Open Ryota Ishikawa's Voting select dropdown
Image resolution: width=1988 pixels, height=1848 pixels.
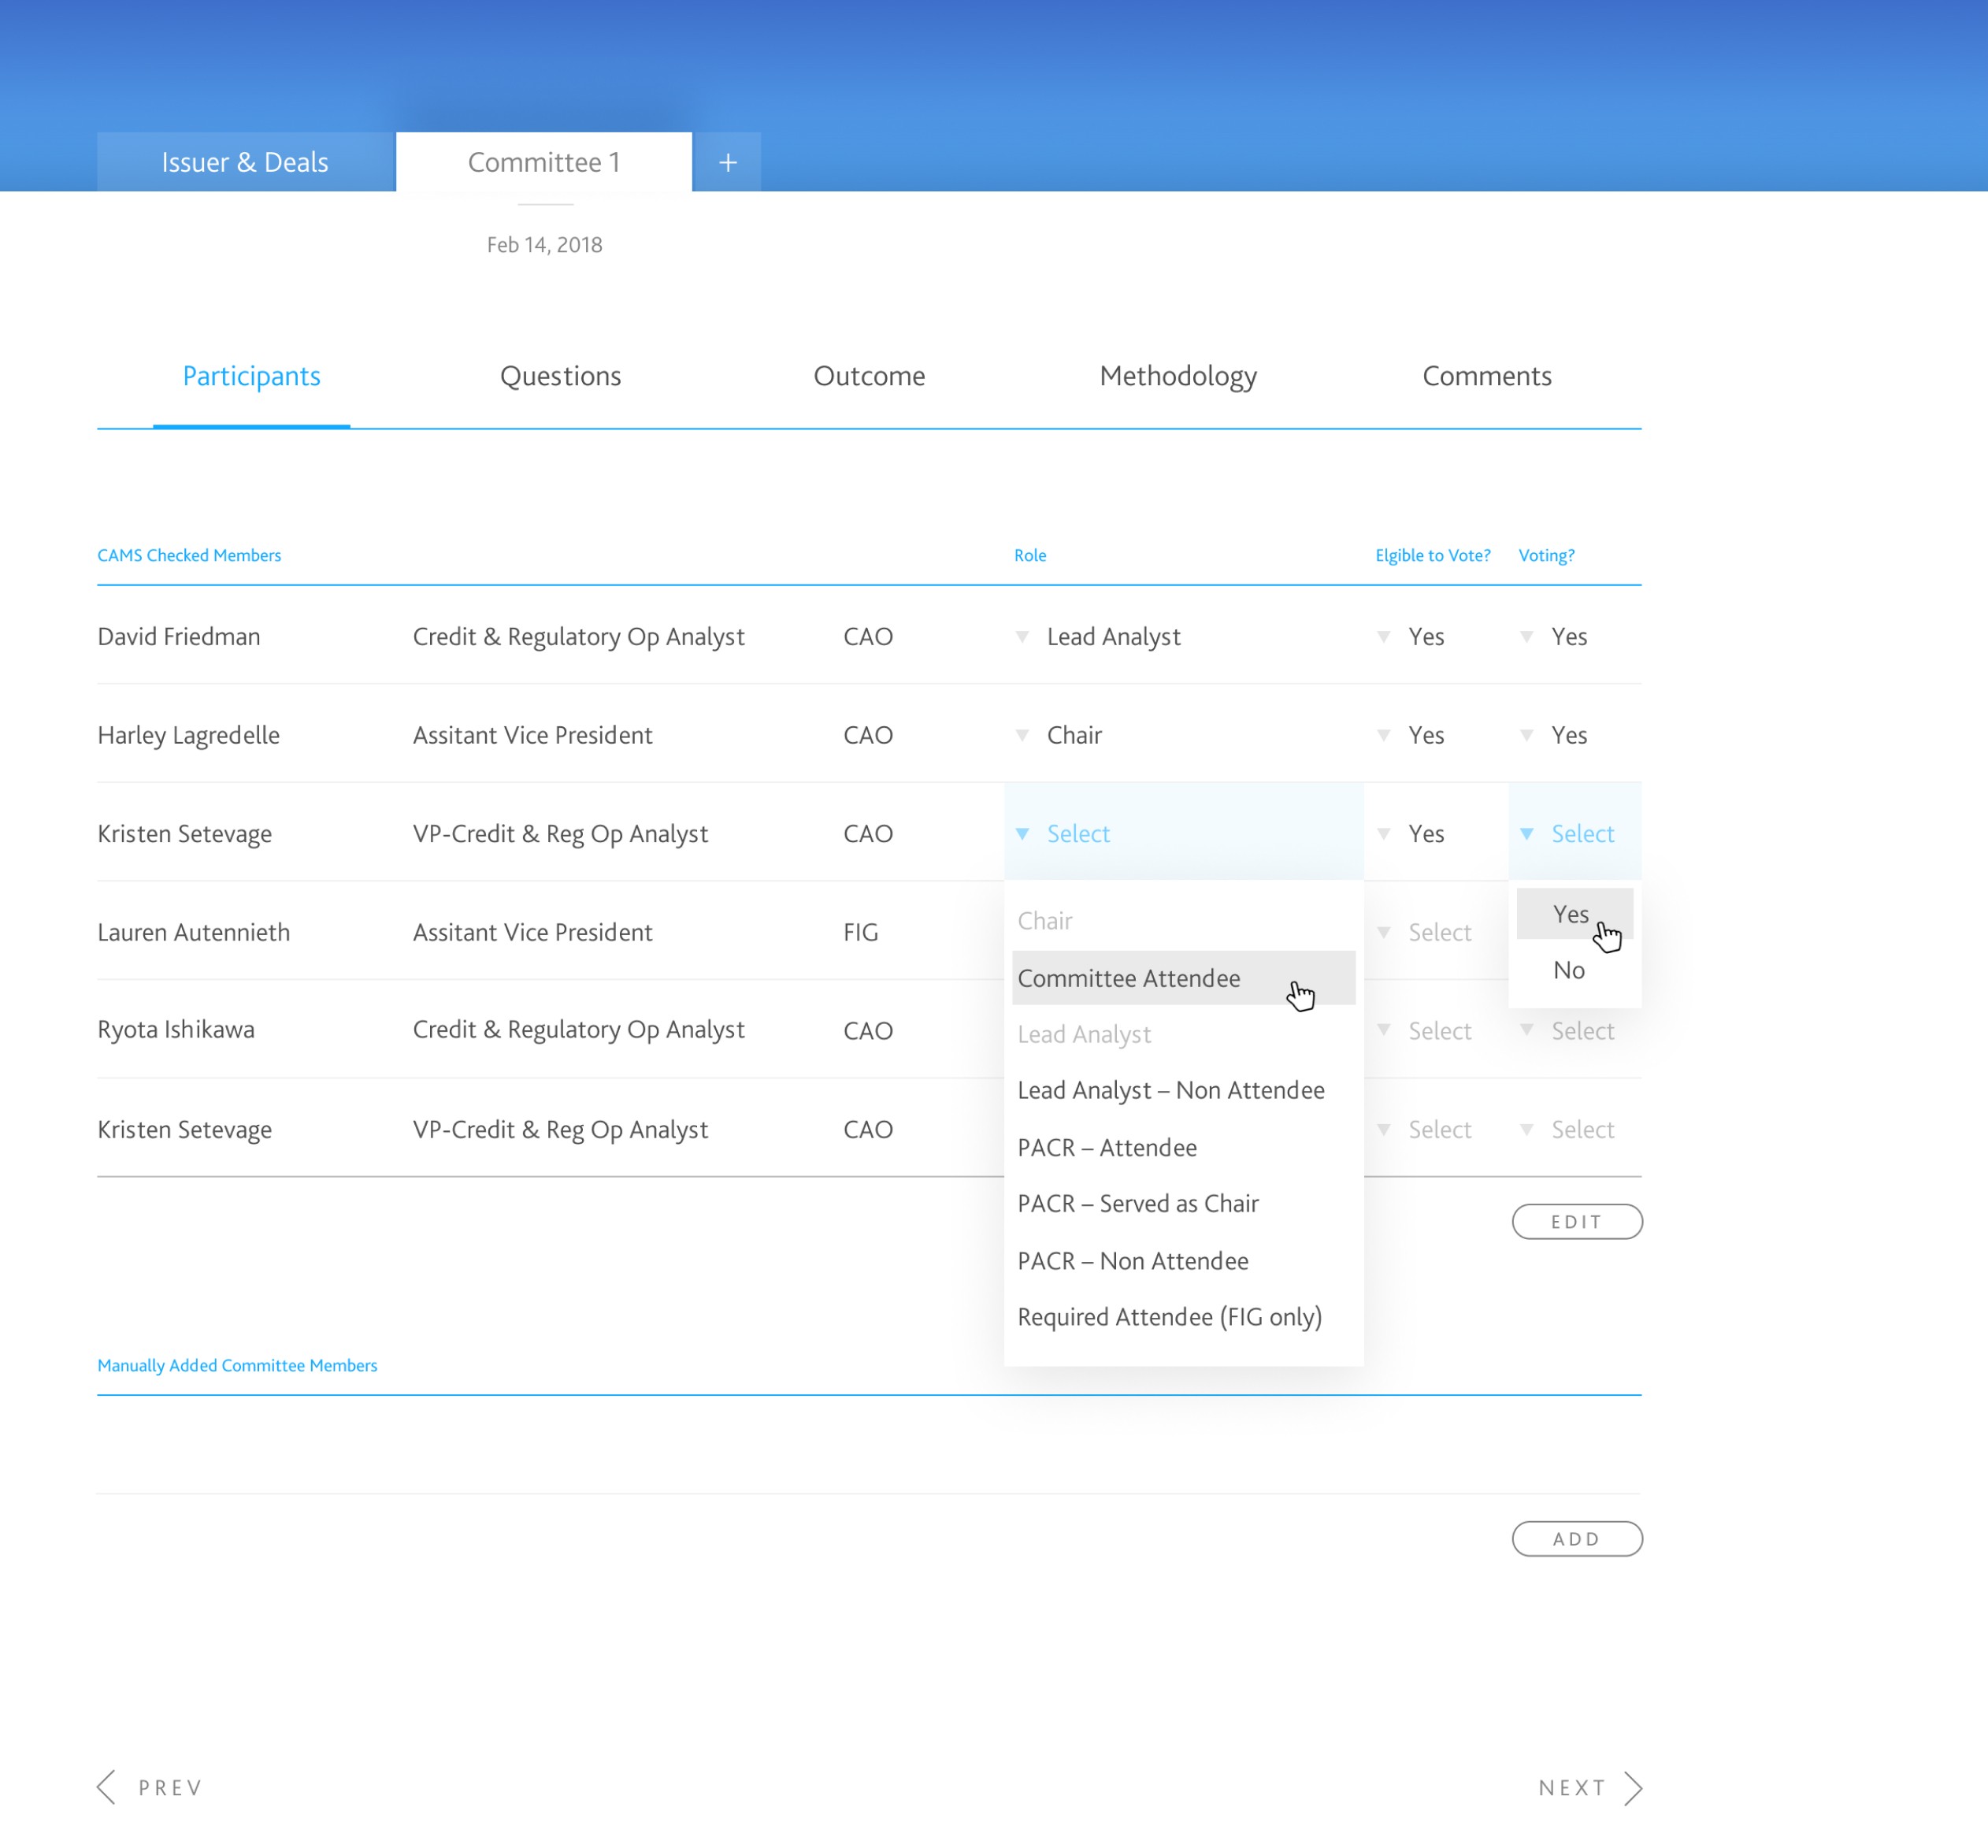click(1569, 1031)
